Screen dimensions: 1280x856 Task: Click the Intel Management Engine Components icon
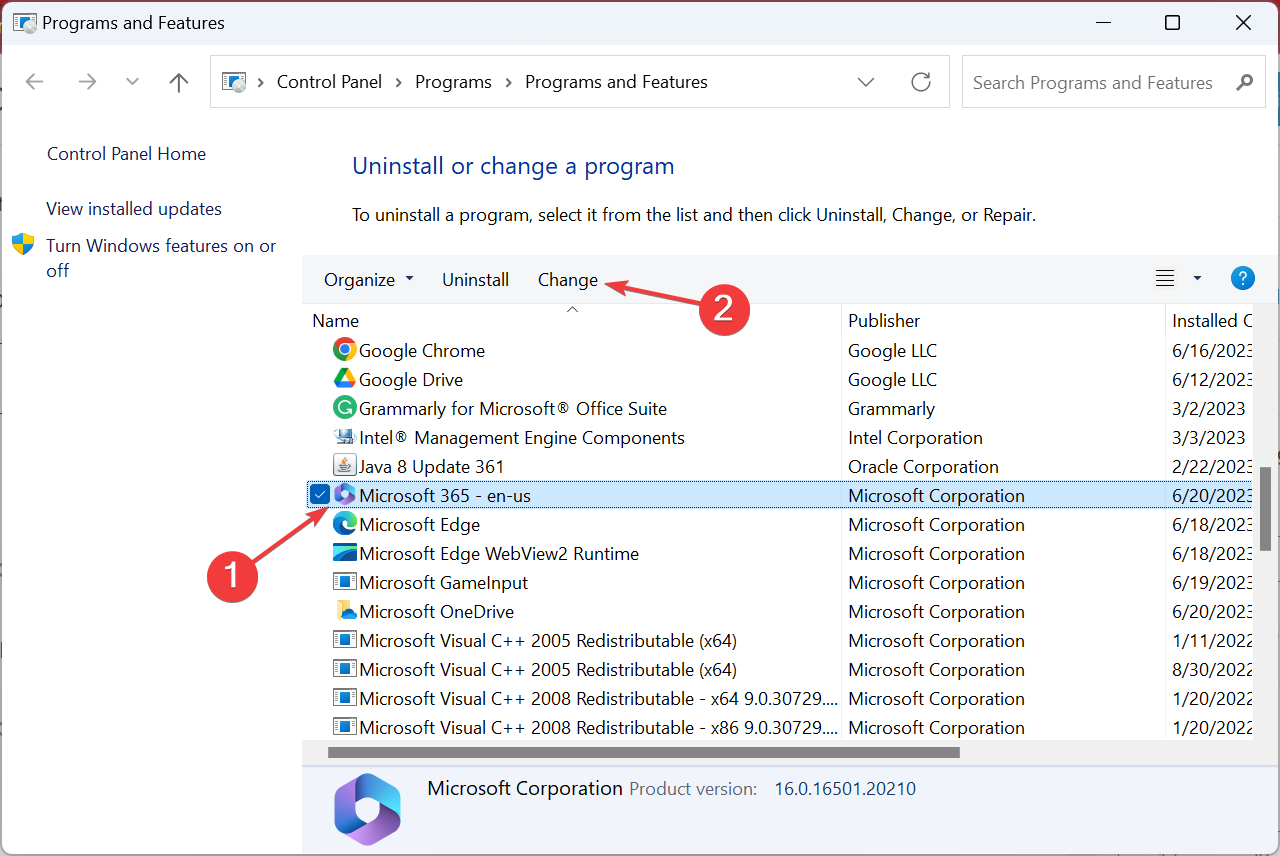[x=344, y=437]
